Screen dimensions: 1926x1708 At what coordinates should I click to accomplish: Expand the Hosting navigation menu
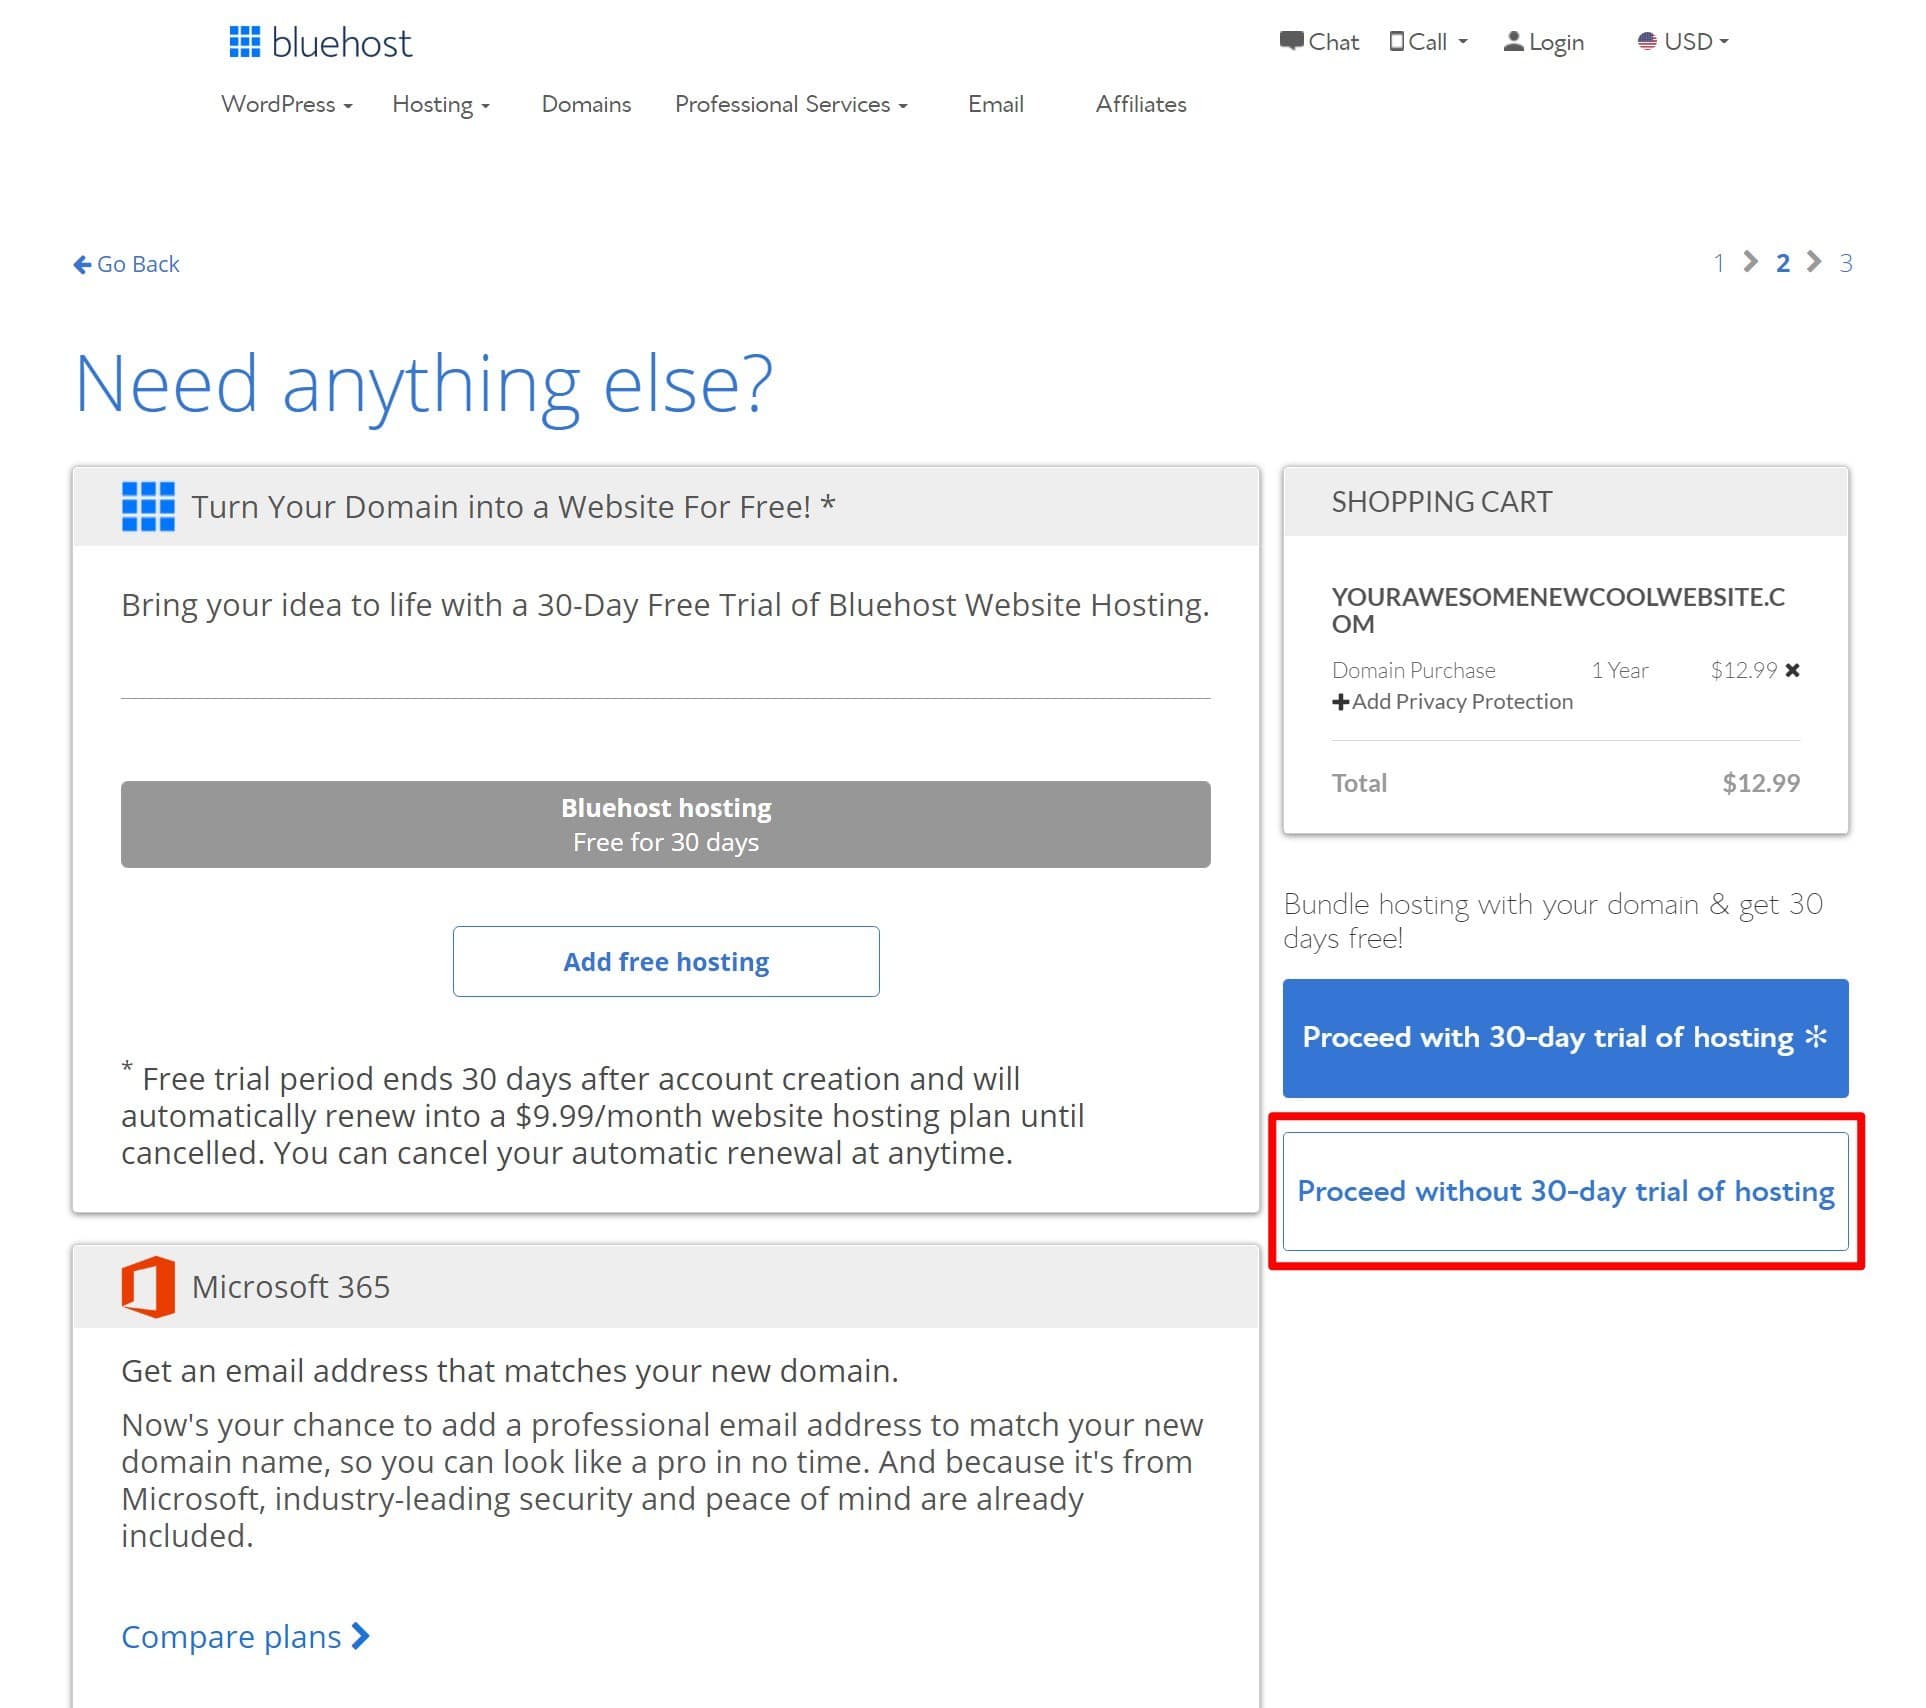point(440,104)
